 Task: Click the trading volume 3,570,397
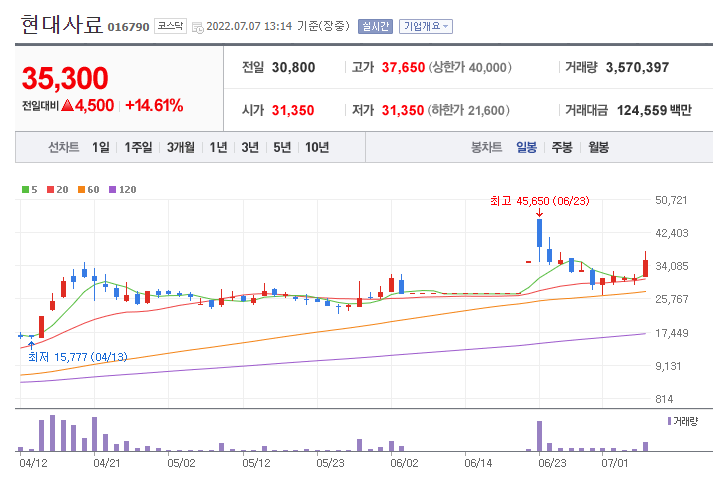(637, 67)
